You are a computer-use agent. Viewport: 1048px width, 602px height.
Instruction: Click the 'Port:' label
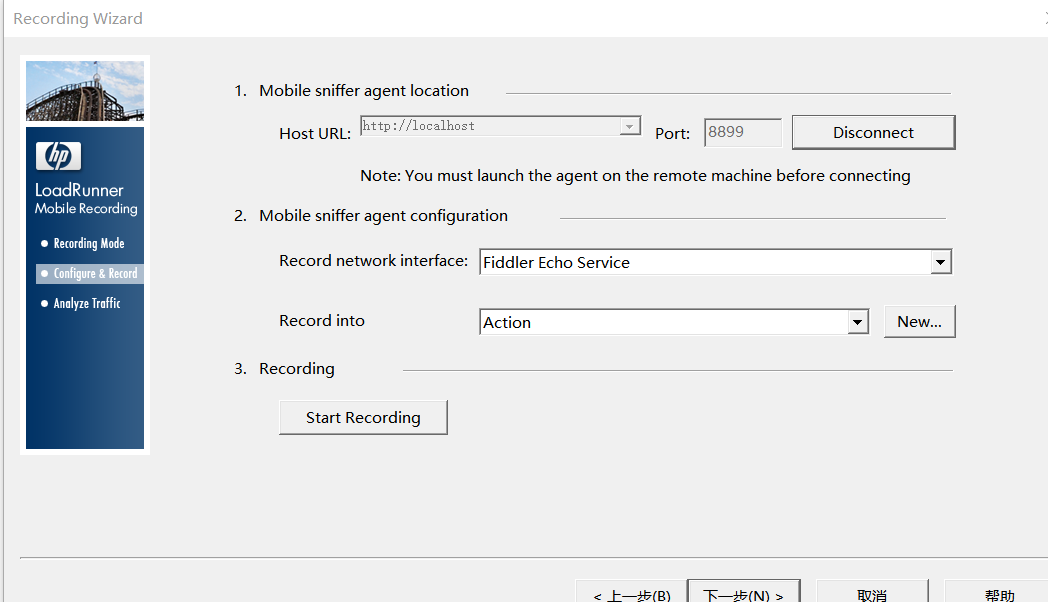[x=672, y=134]
